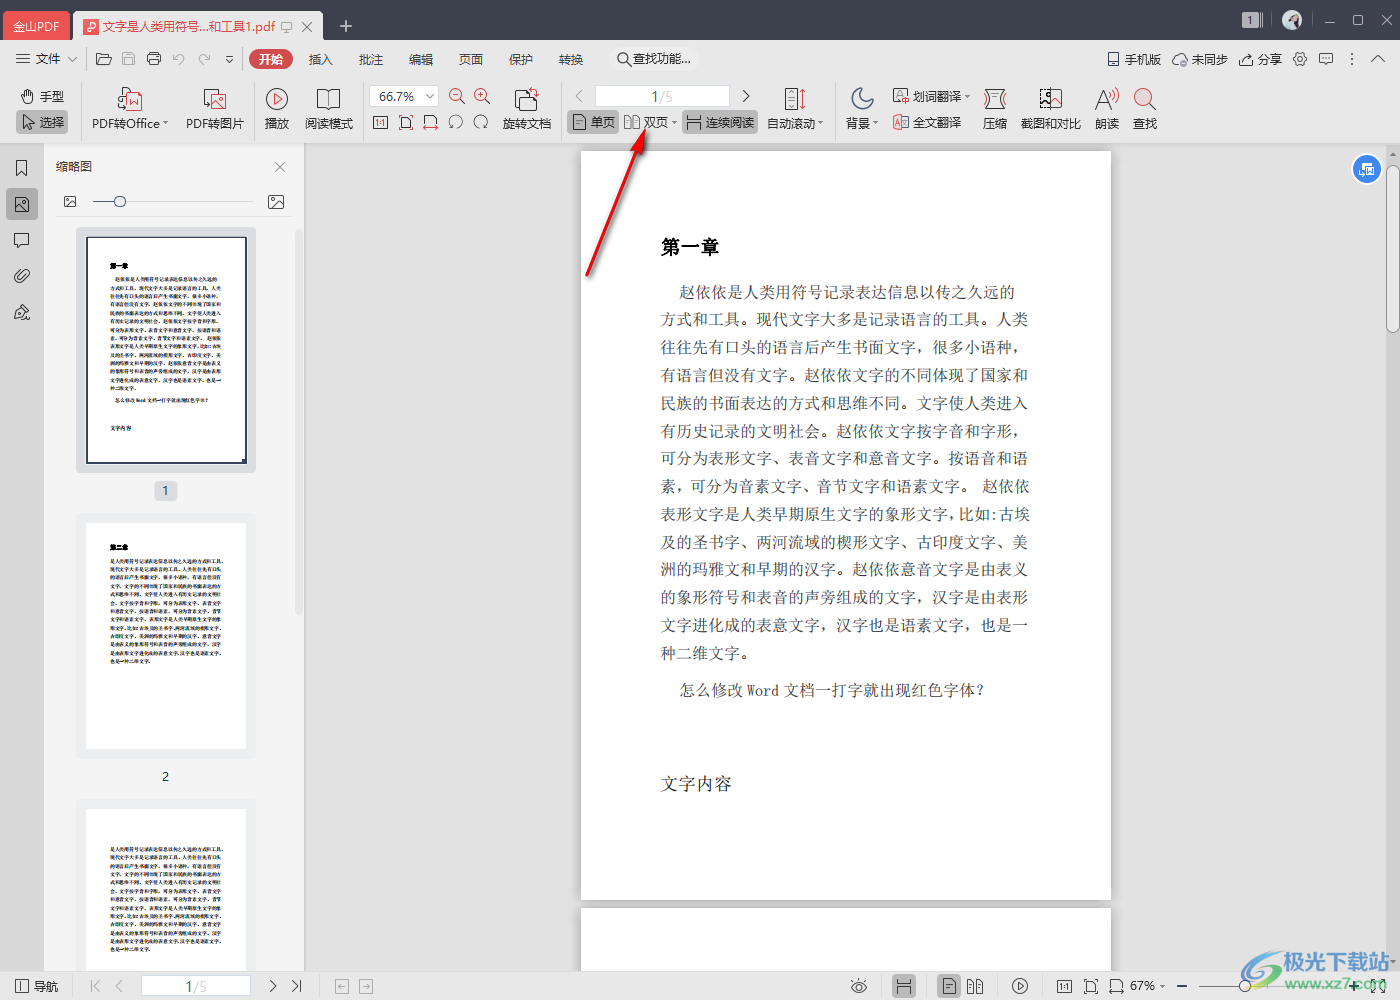Expand PDF转Office dropdown arrow

165,124
